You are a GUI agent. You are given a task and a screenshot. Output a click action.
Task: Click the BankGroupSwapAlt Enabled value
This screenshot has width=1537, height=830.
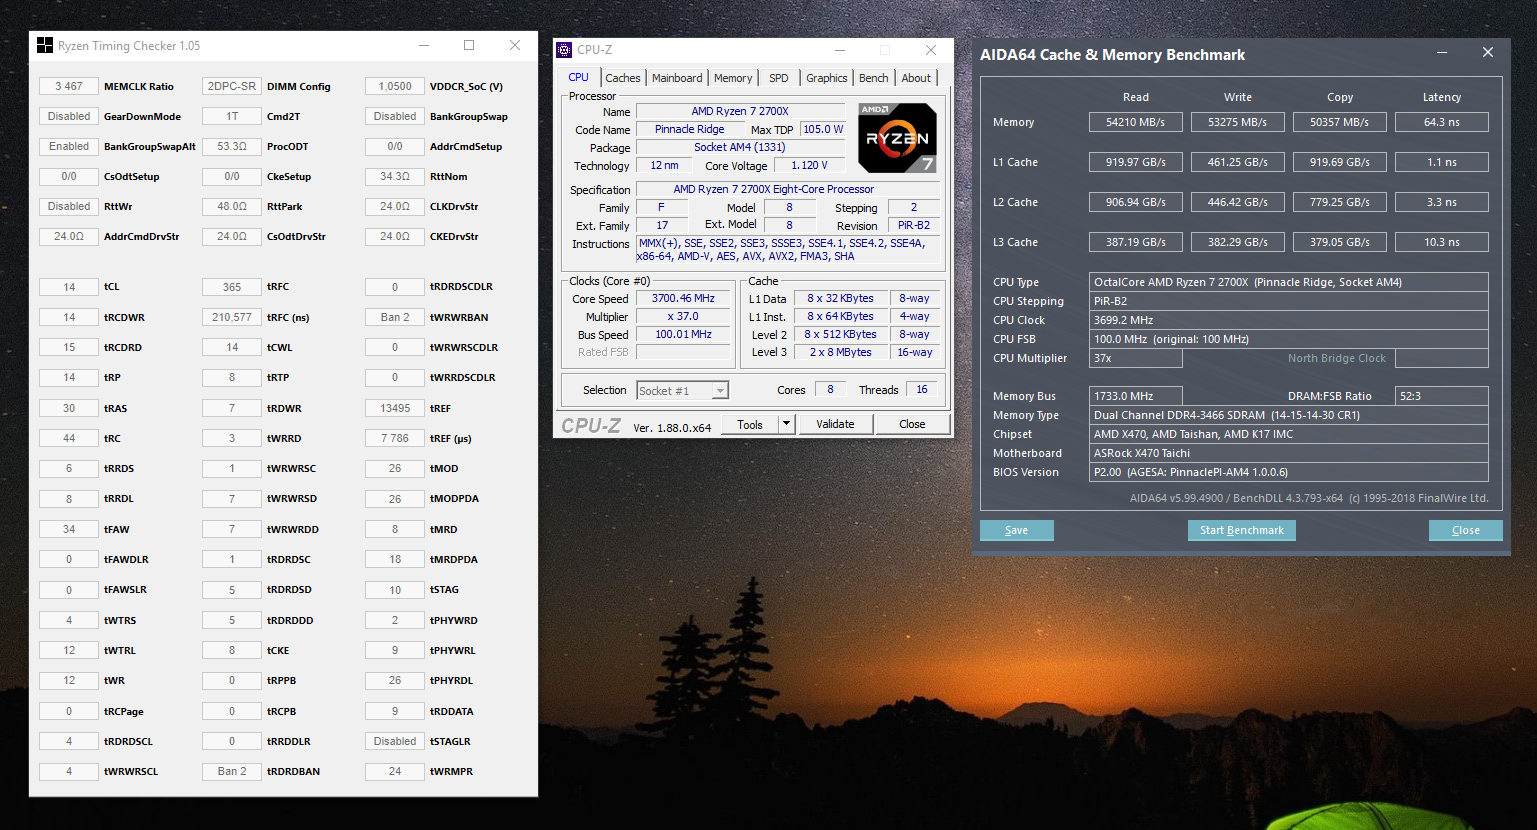pos(69,146)
